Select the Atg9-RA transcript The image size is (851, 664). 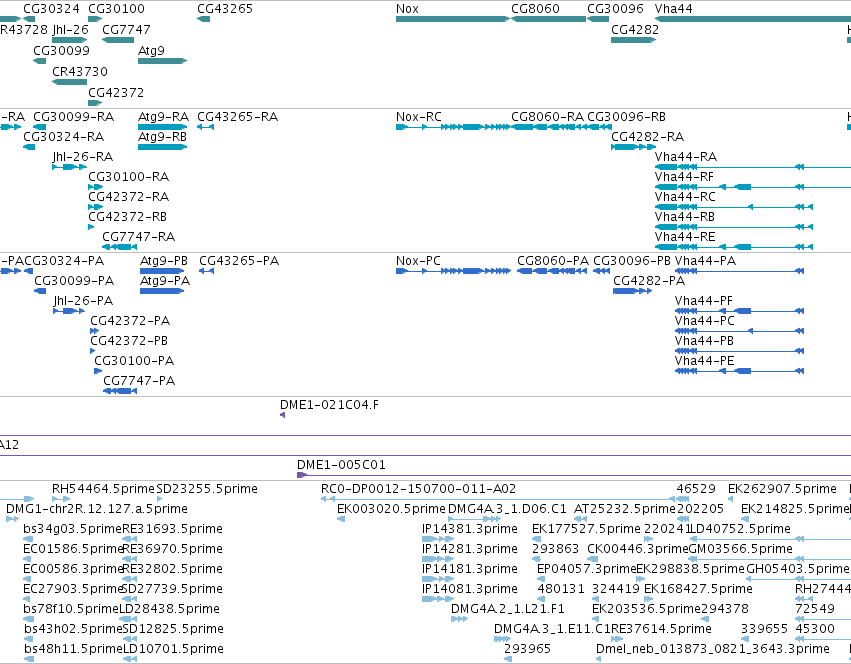click(x=162, y=127)
